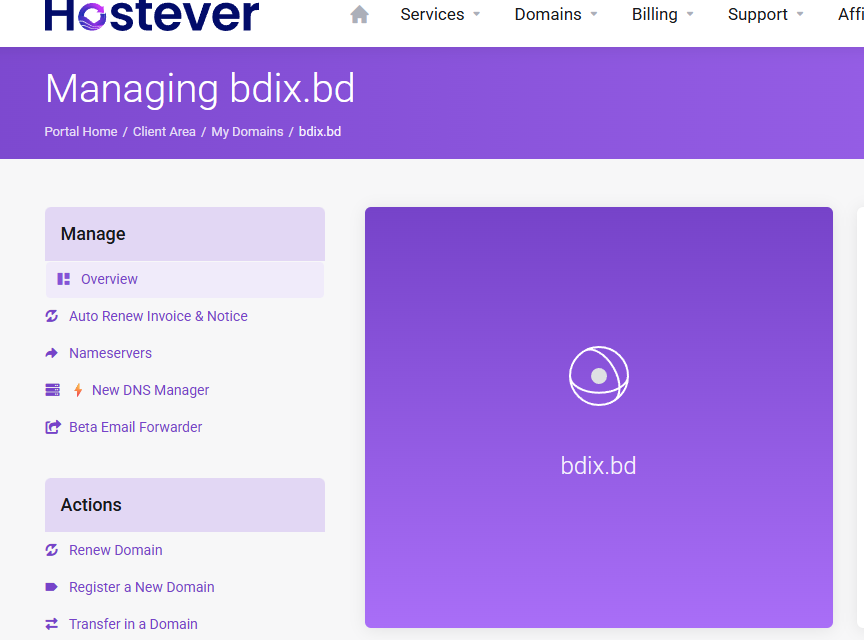The width and height of the screenshot is (864, 640).
Task: Expand the Billing dropdown menu
Action: 663,14
